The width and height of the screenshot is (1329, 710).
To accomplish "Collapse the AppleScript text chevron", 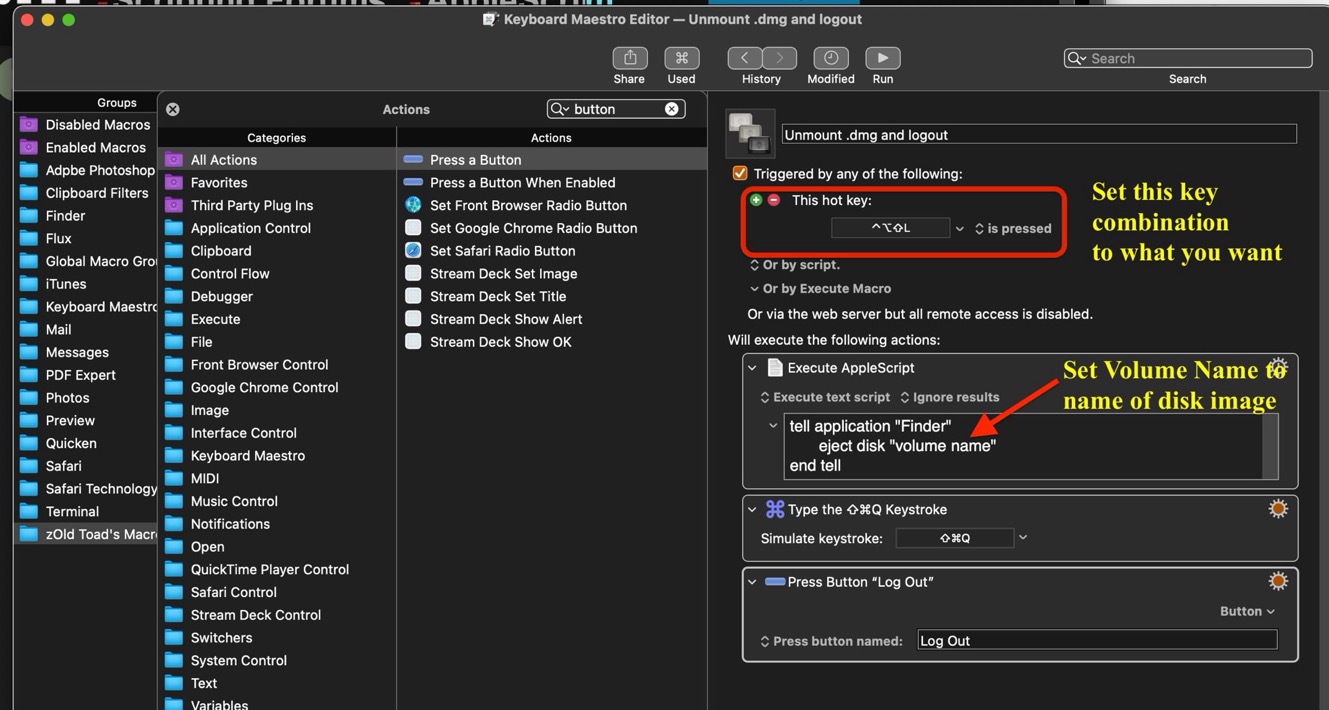I will pyautogui.click(x=772, y=426).
